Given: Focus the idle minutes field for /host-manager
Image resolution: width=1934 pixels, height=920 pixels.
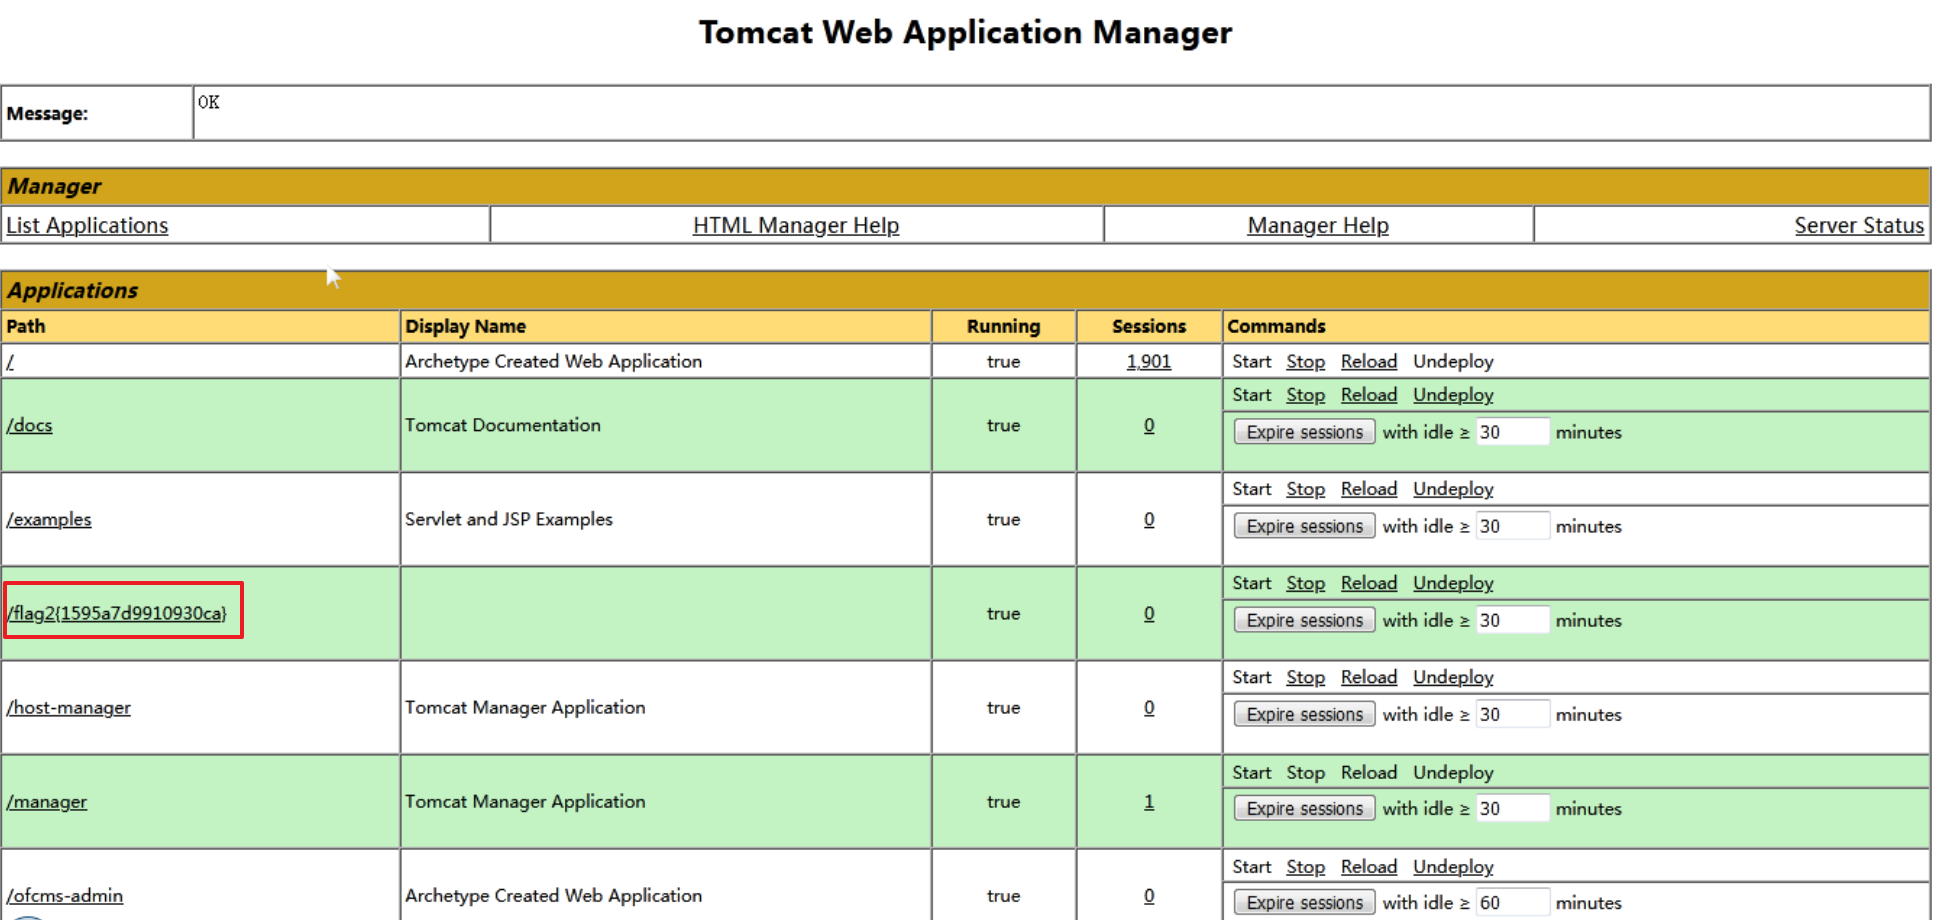Looking at the screenshot, I should point(1512,714).
